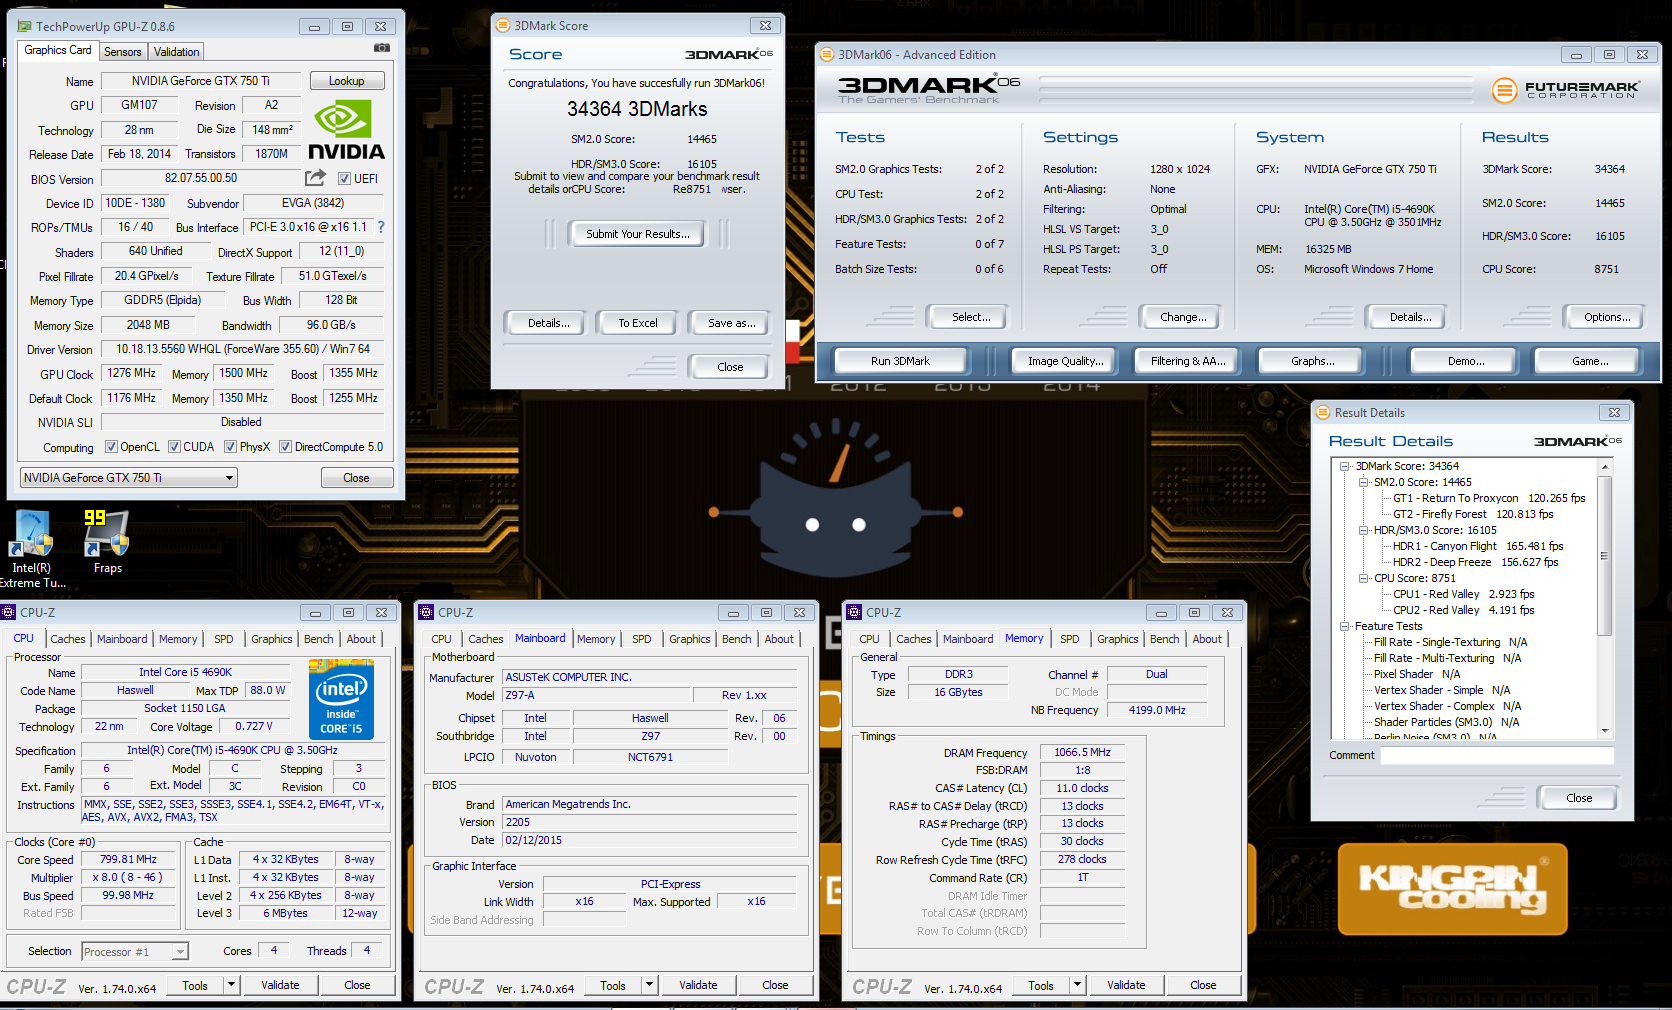Toggle the OpenCL checkbox
Screen dimensions: 1672x1010
(x=111, y=447)
